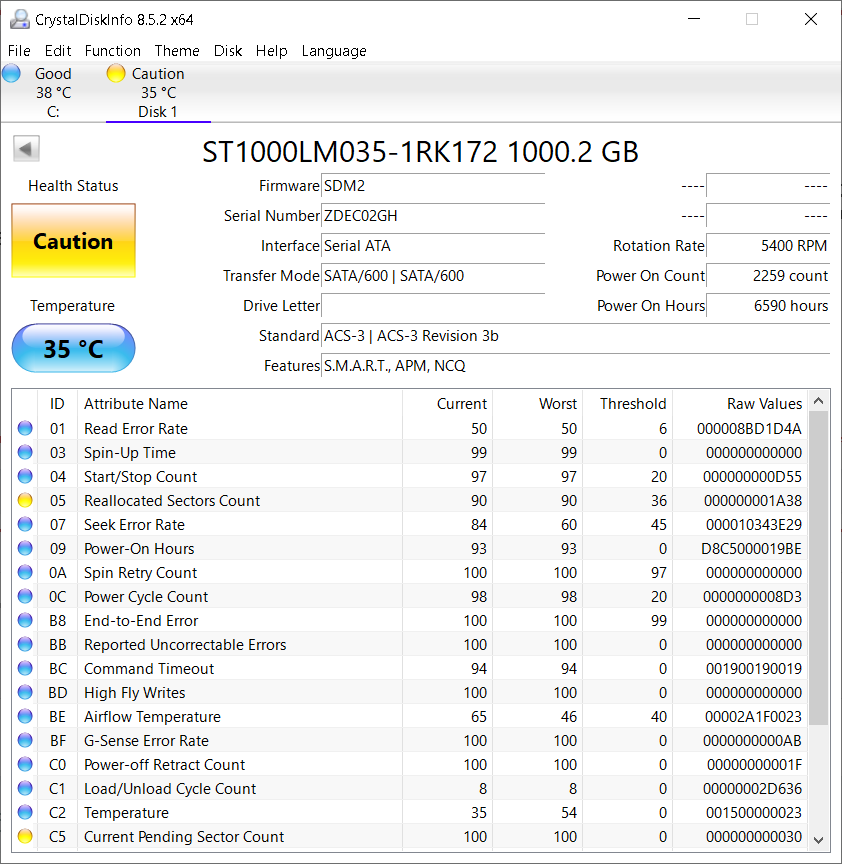842x864 pixels.
Task: Click status orb of End-to-End Error row
Action: [25, 620]
